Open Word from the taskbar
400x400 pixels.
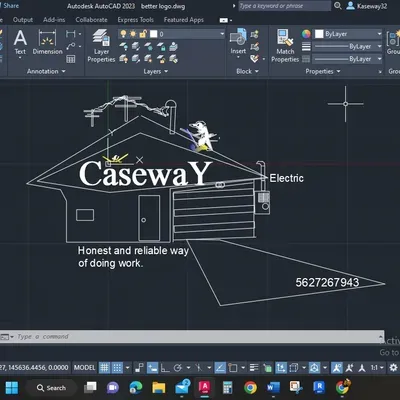point(273,388)
